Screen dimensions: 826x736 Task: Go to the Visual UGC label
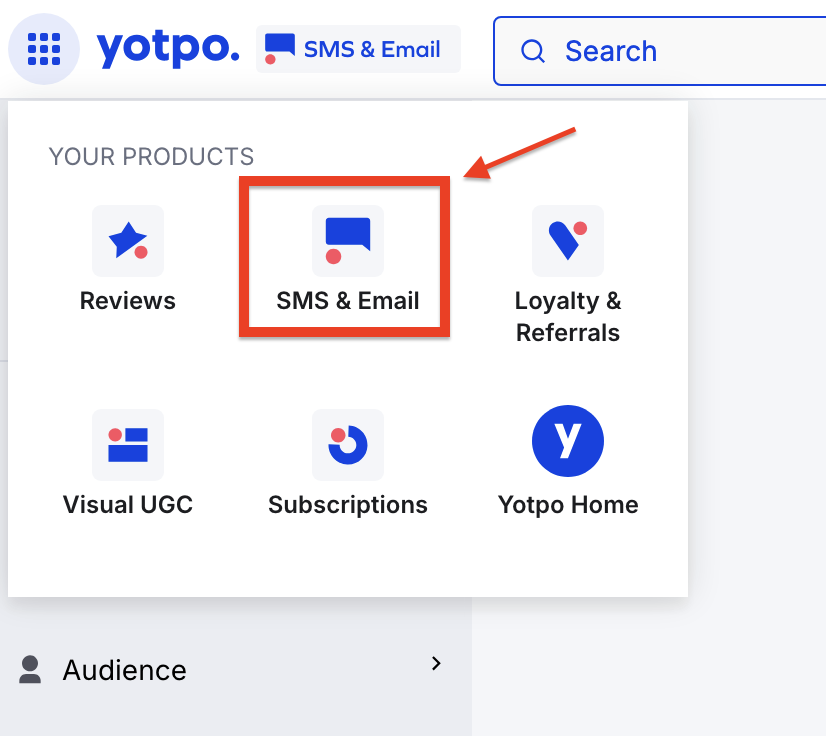click(x=128, y=505)
